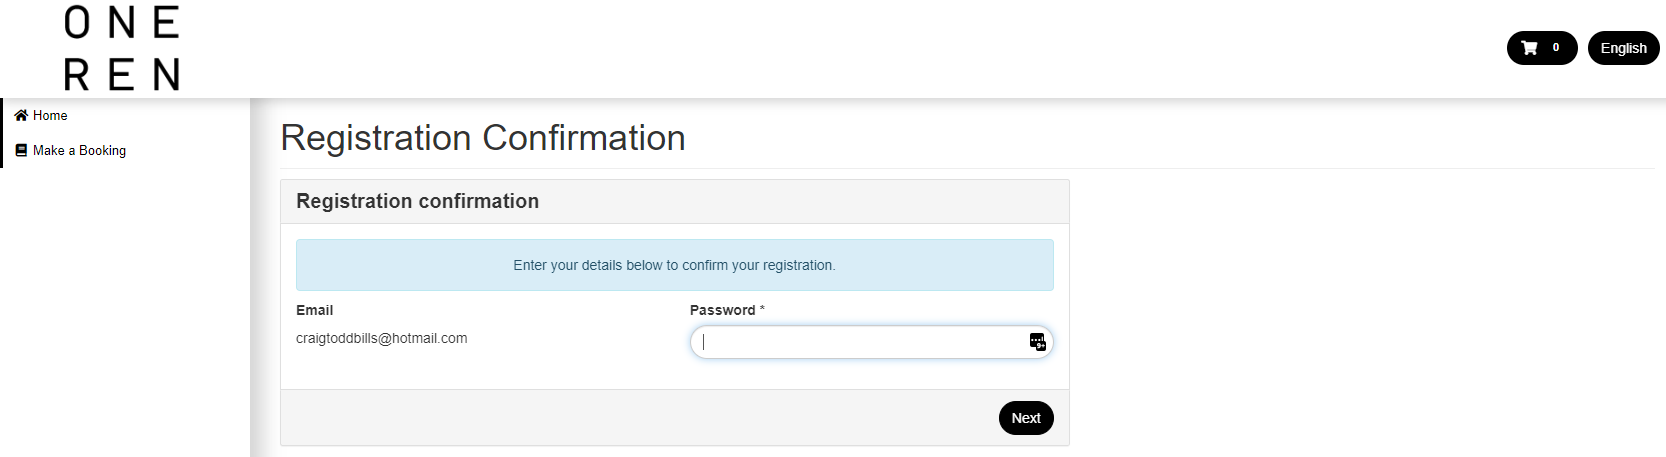
Task: Go to Home in the sidebar
Action: pyautogui.click(x=50, y=116)
